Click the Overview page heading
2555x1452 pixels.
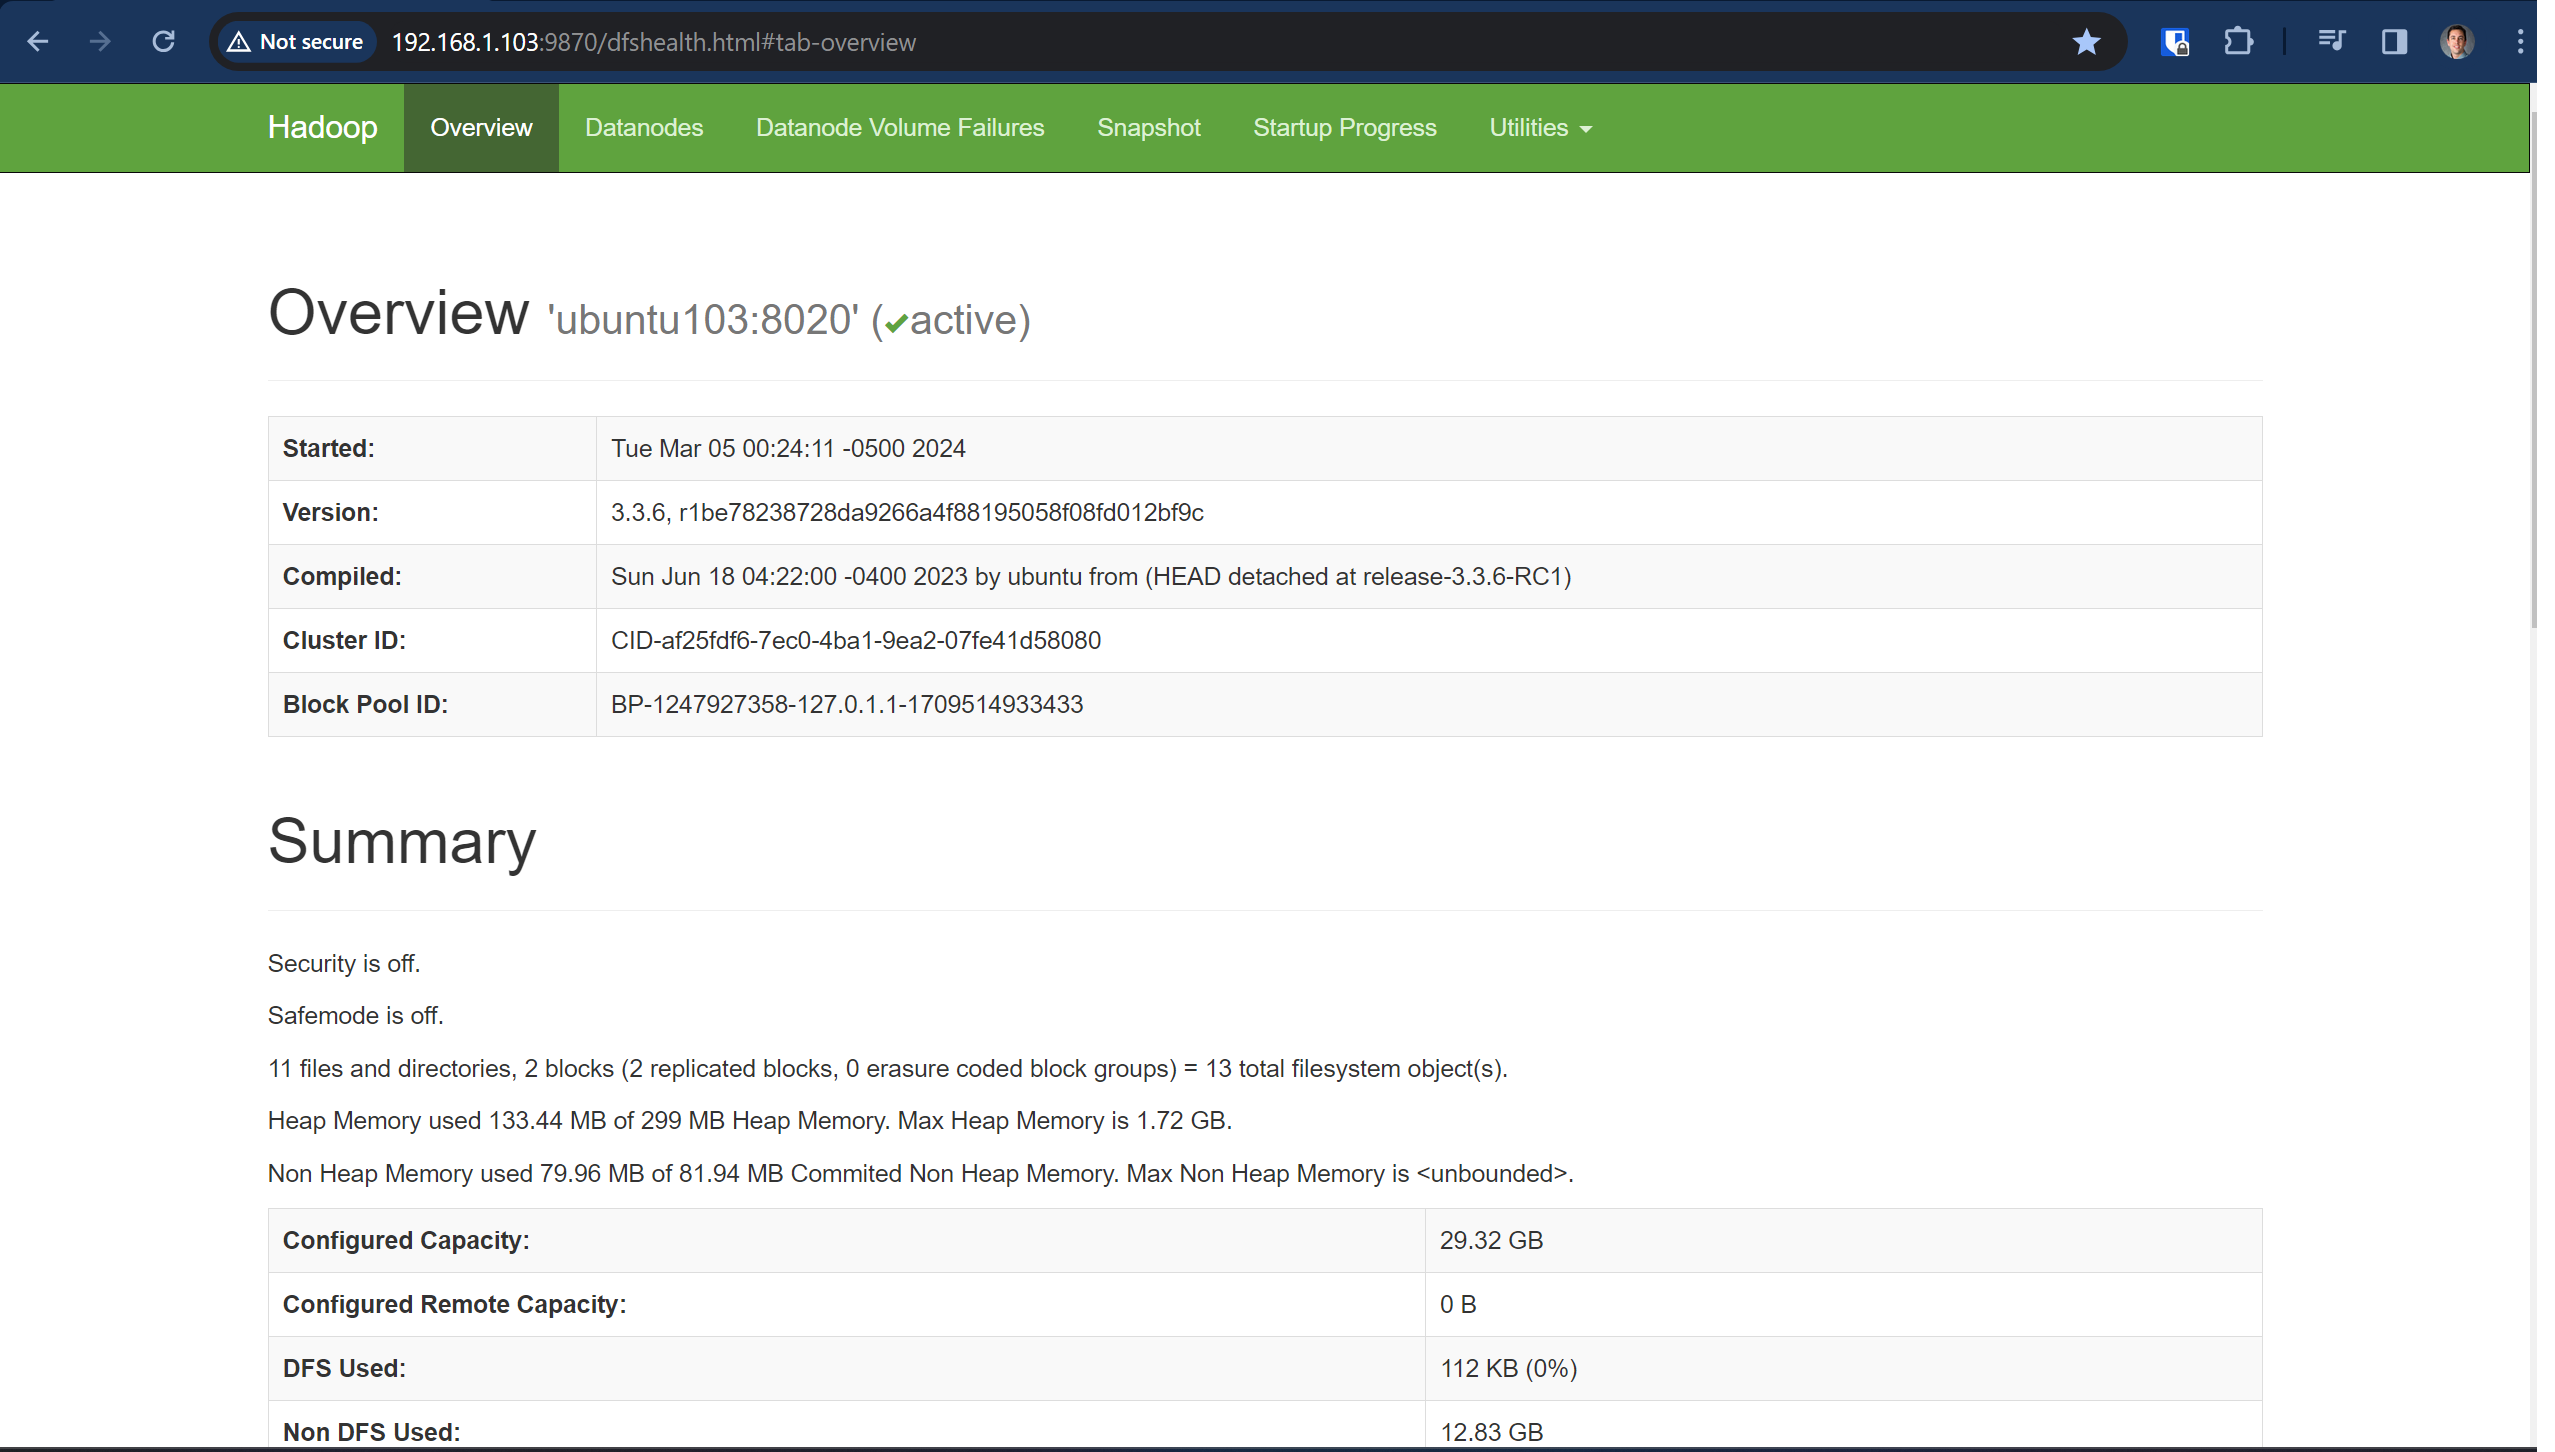click(398, 313)
